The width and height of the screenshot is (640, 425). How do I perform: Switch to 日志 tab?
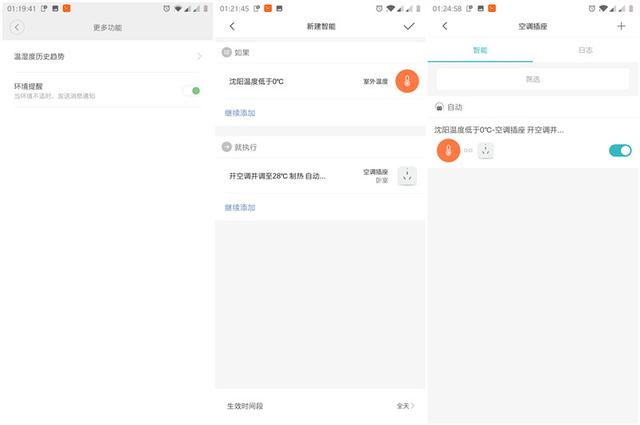click(585, 50)
